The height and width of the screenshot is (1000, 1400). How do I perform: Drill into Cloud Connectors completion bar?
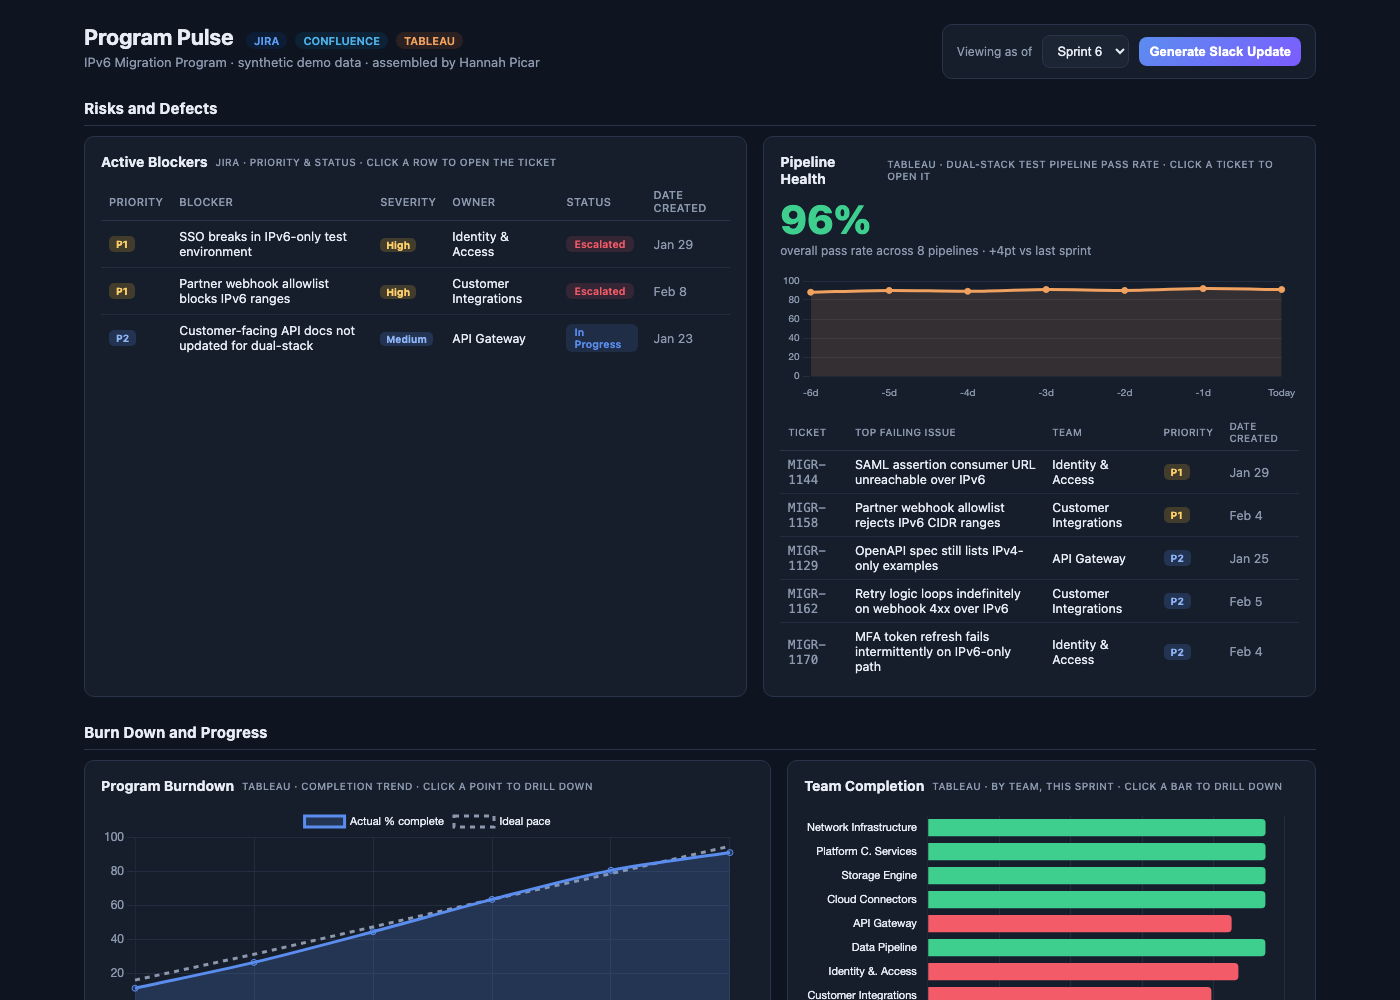[1096, 899]
